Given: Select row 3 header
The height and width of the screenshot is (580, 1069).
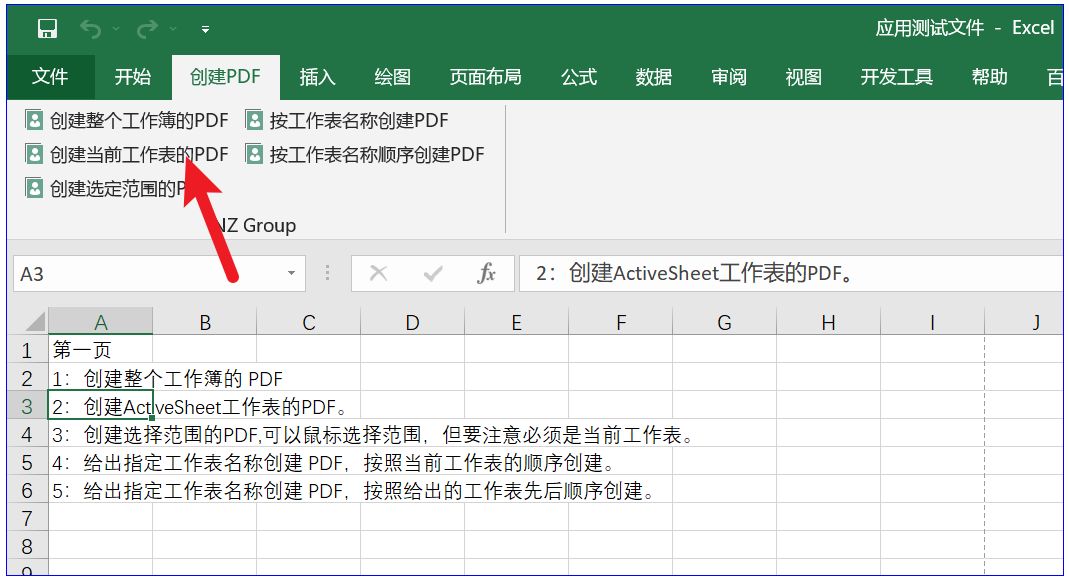Looking at the screenshot, I should click(x=27, y=406).
